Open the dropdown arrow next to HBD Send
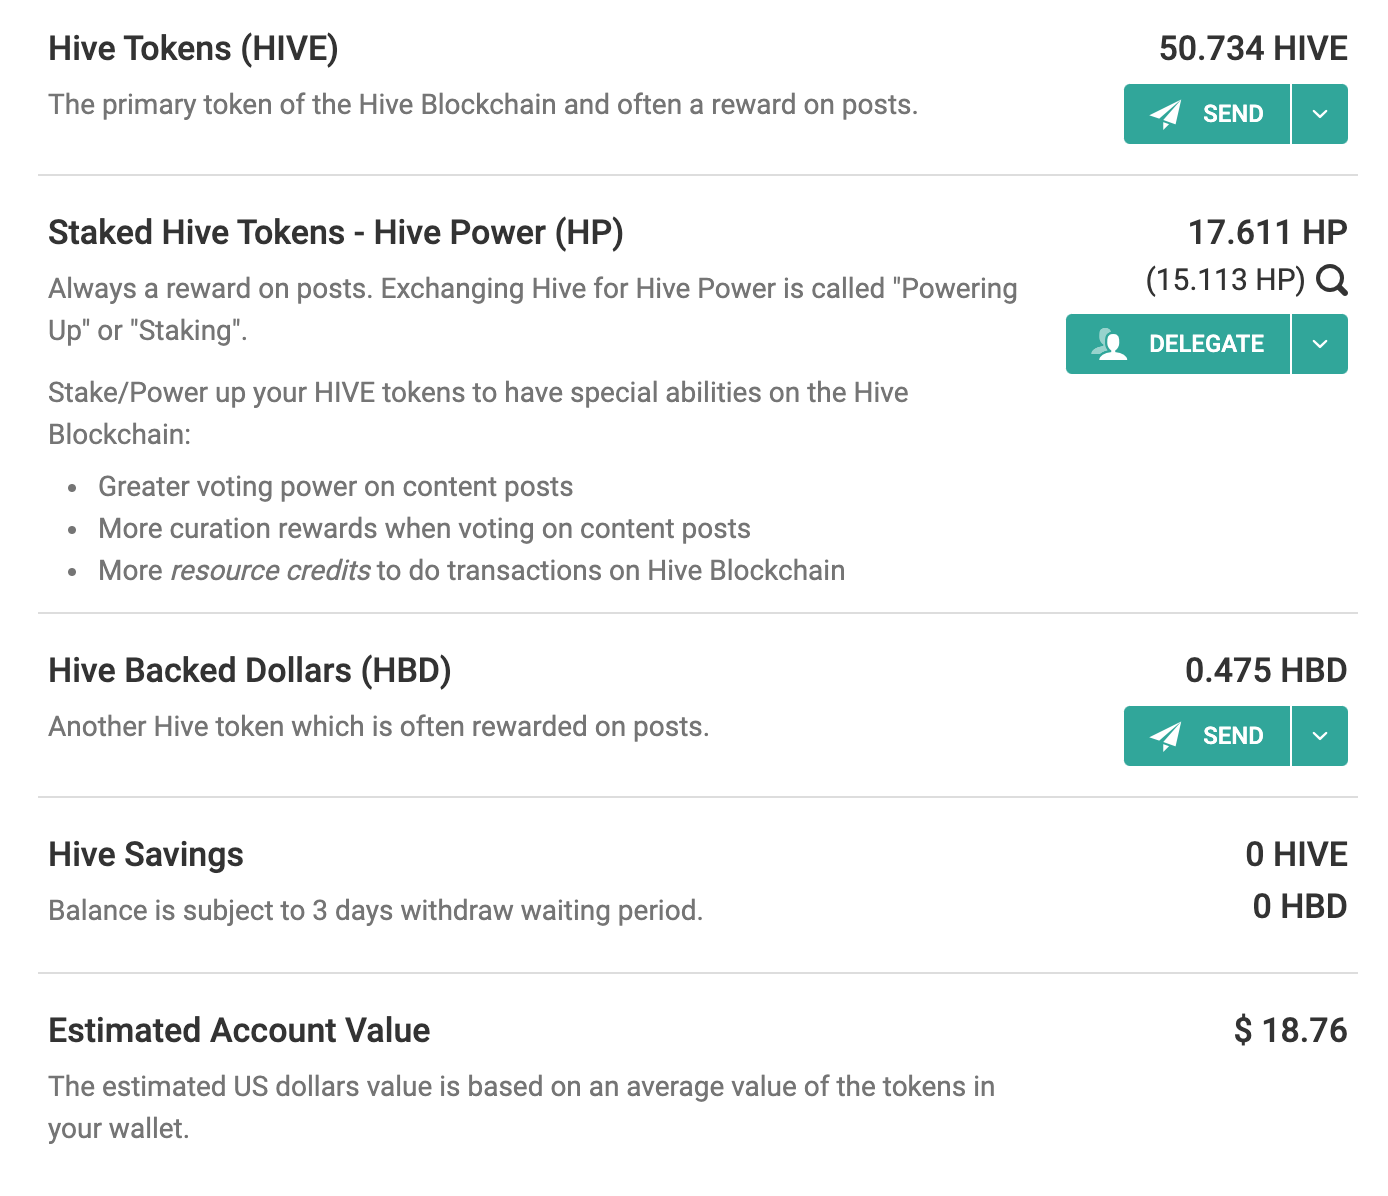 (x=1320, y=736)
